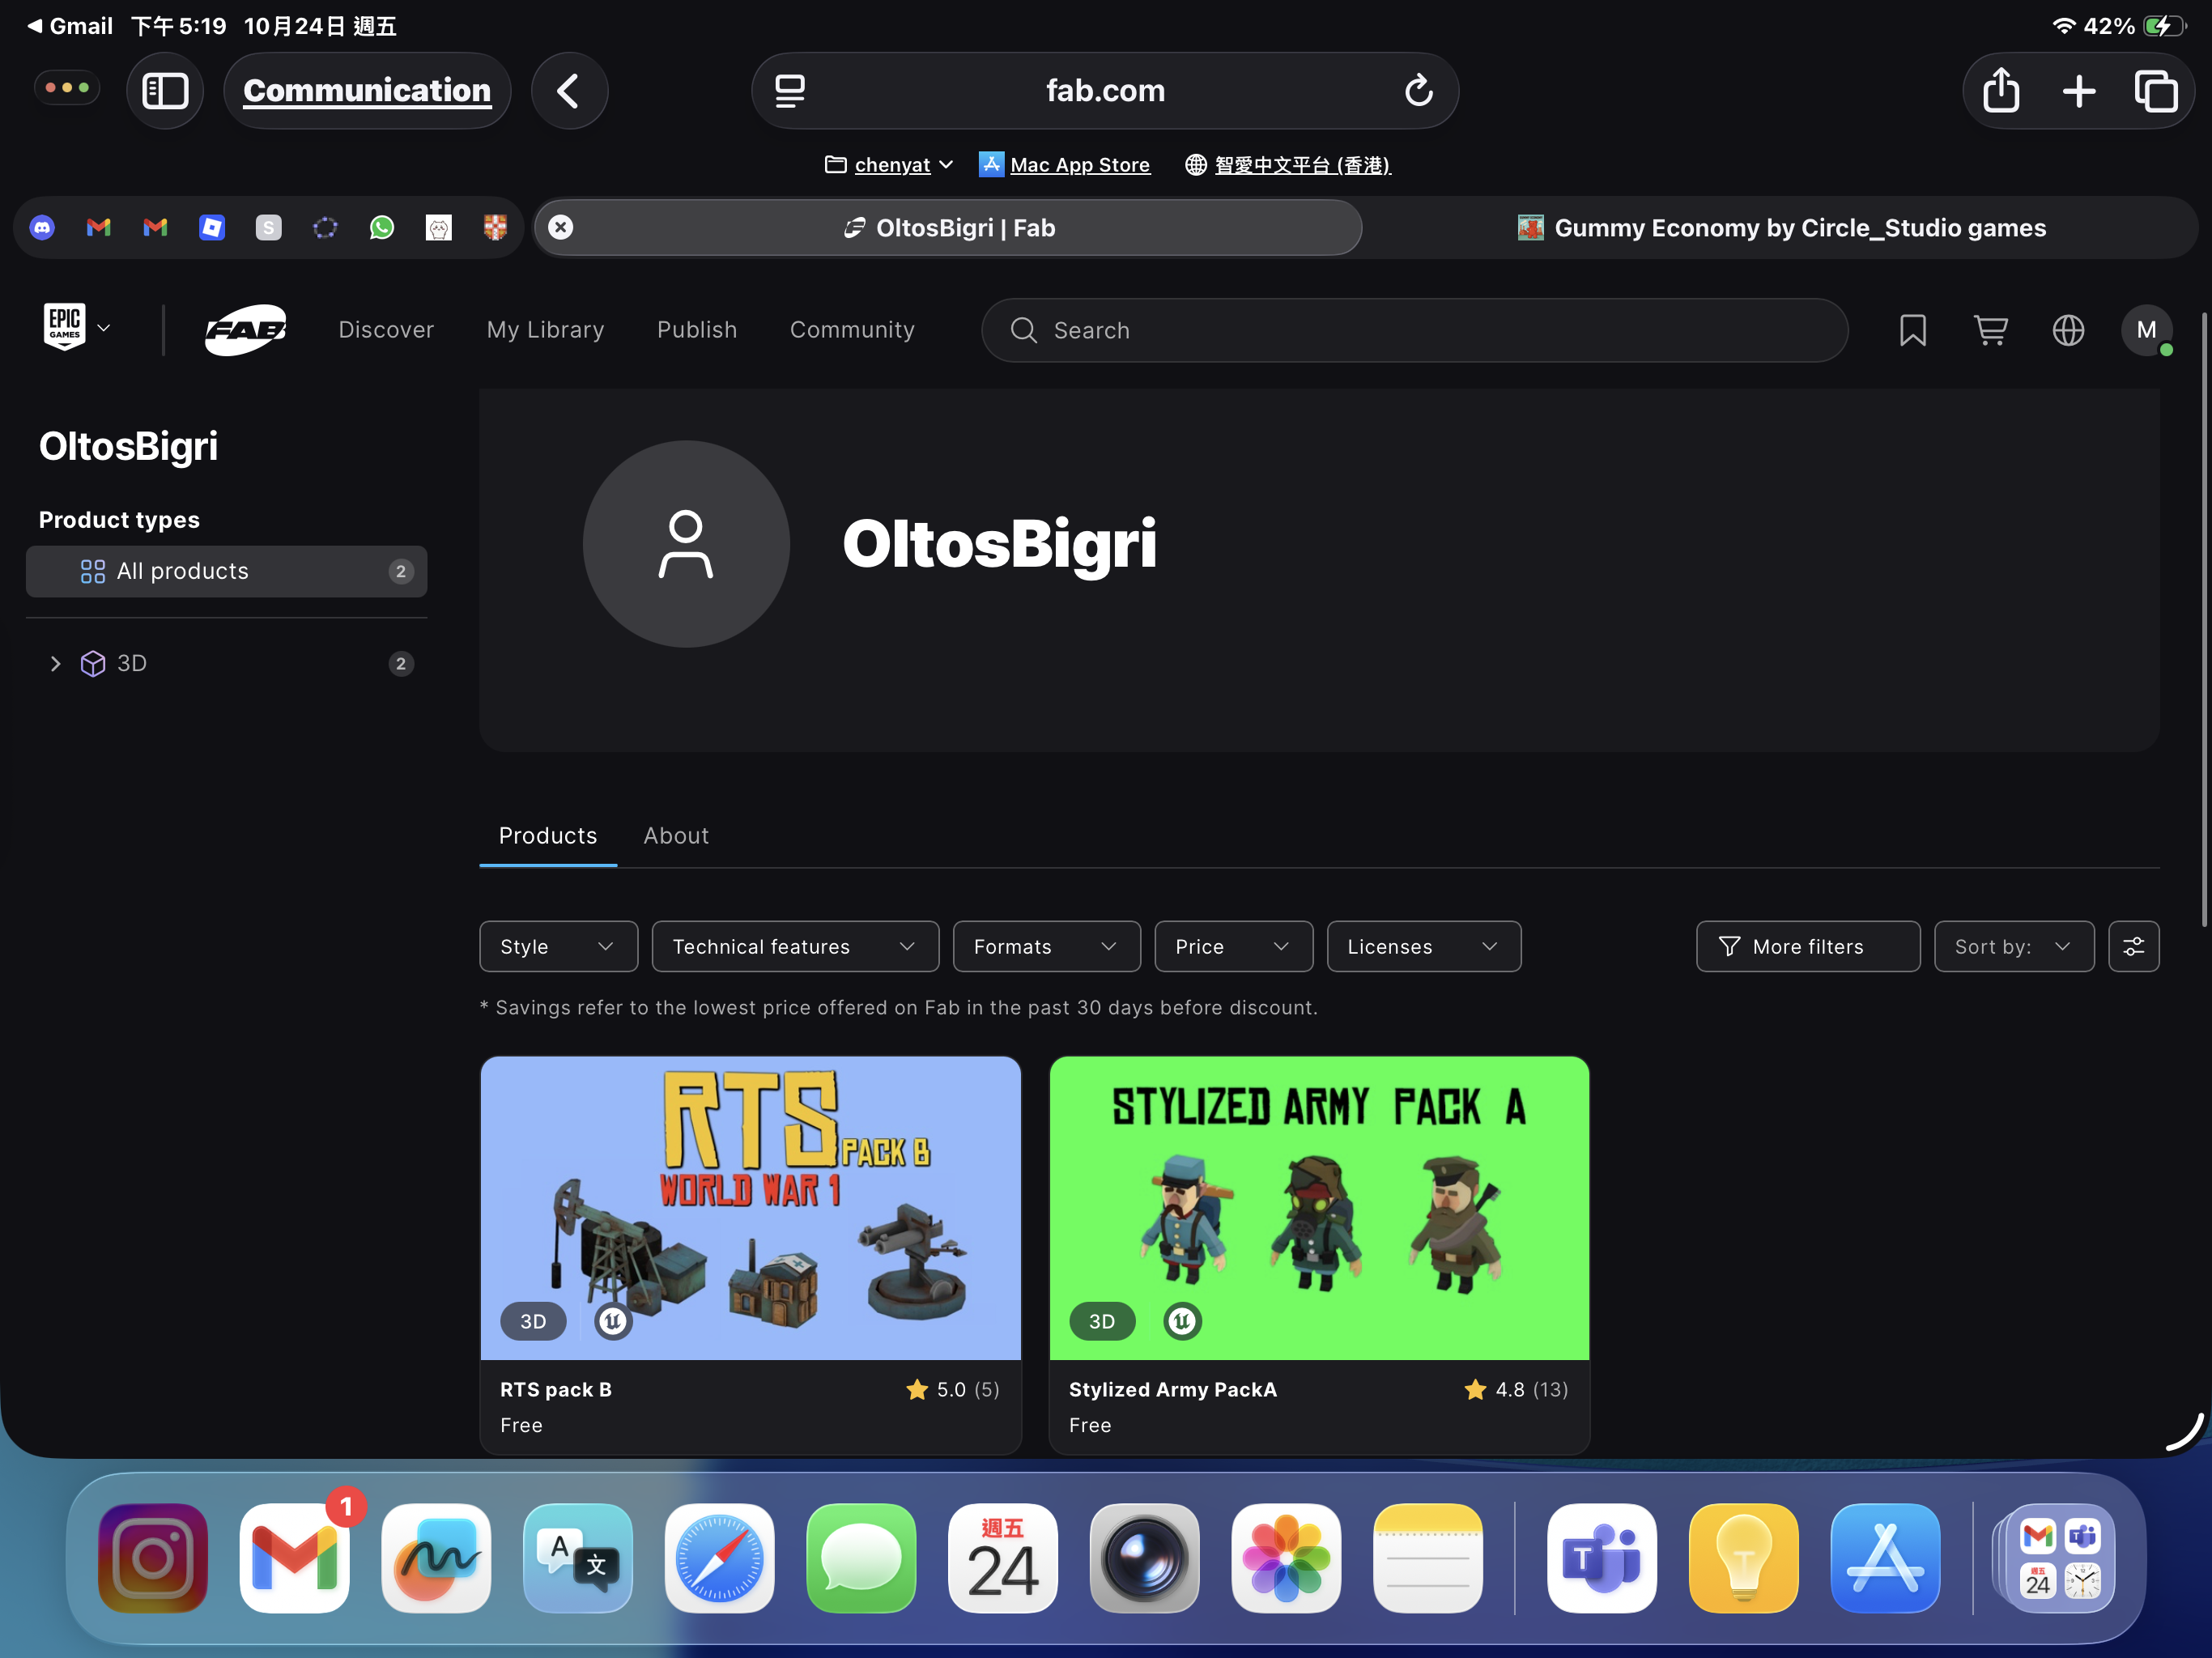Open the Stylized Army PackA thumbnail
Screen dimensions: 2212x1658
pos(1318,1207)
